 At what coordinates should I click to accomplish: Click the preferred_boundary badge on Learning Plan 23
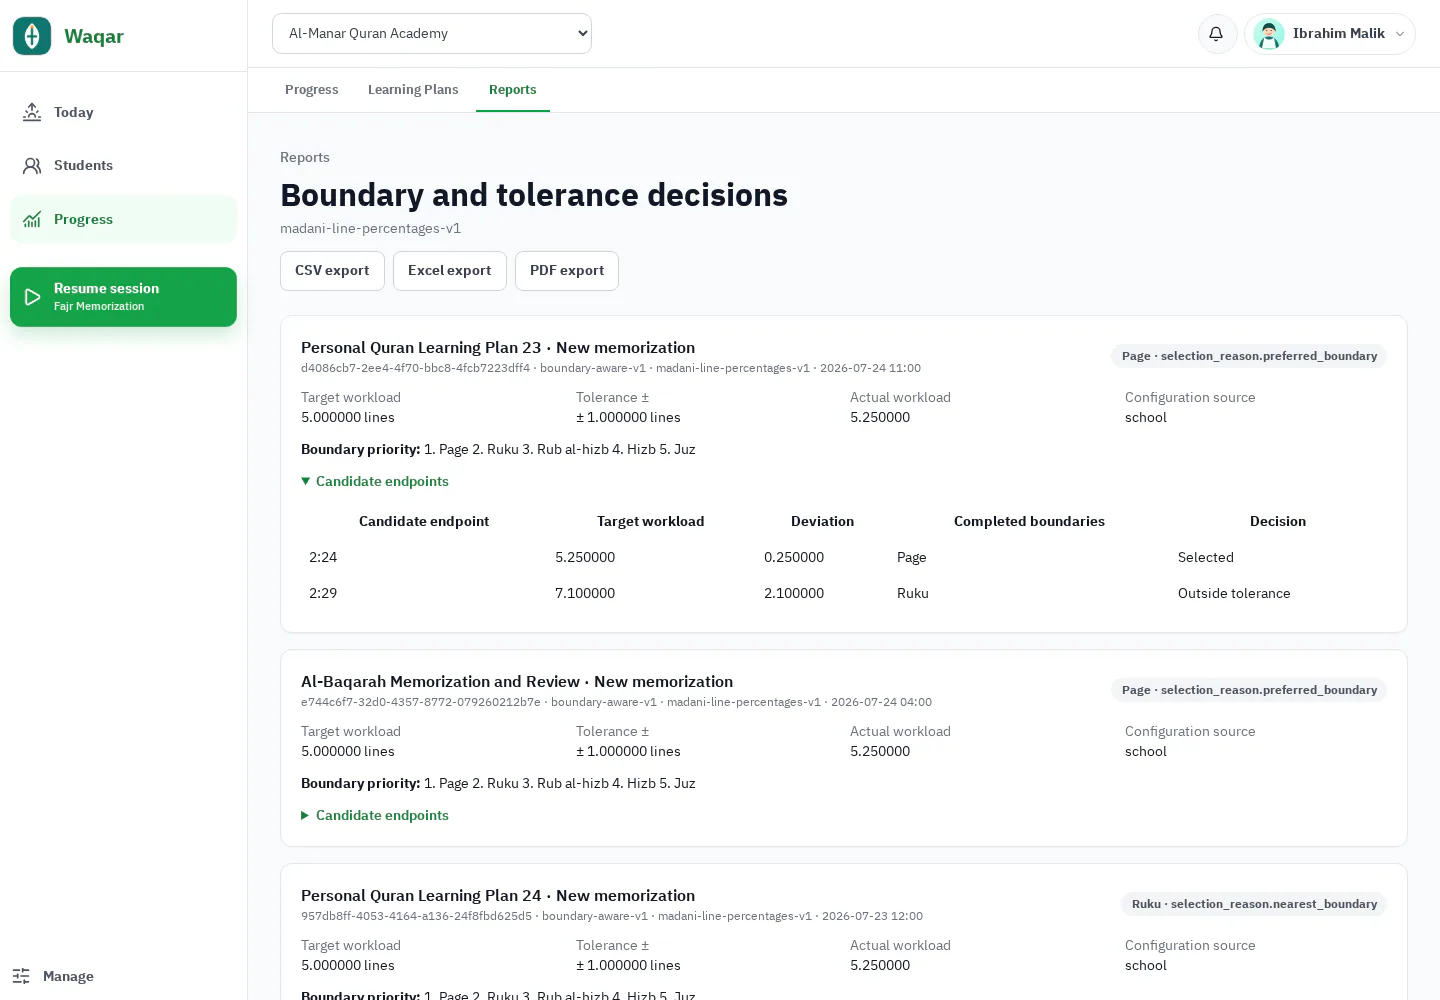[1249, 356]
